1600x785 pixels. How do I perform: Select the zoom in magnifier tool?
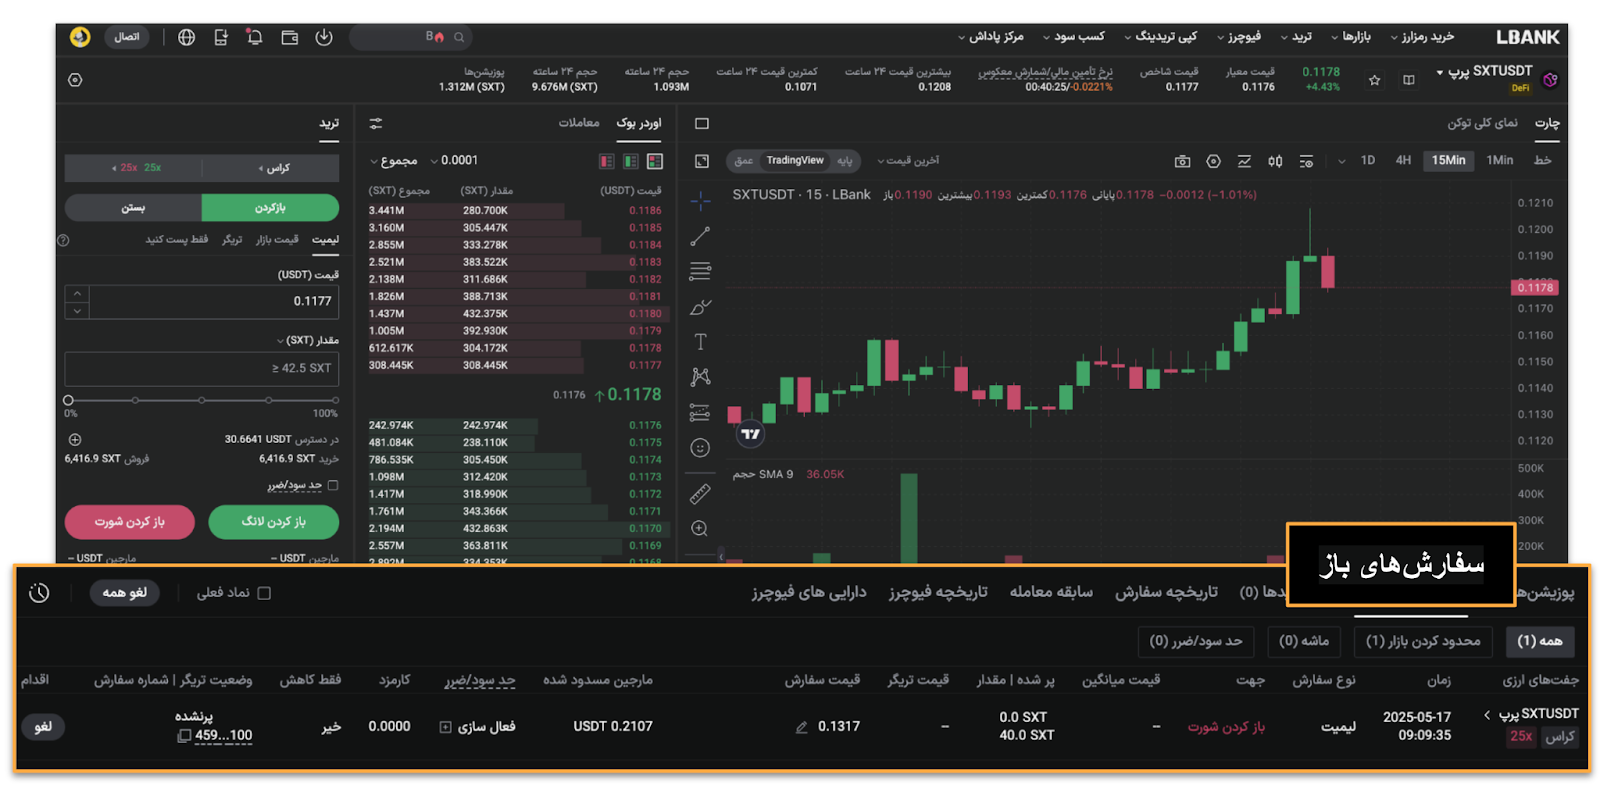[x=700, y=528]
